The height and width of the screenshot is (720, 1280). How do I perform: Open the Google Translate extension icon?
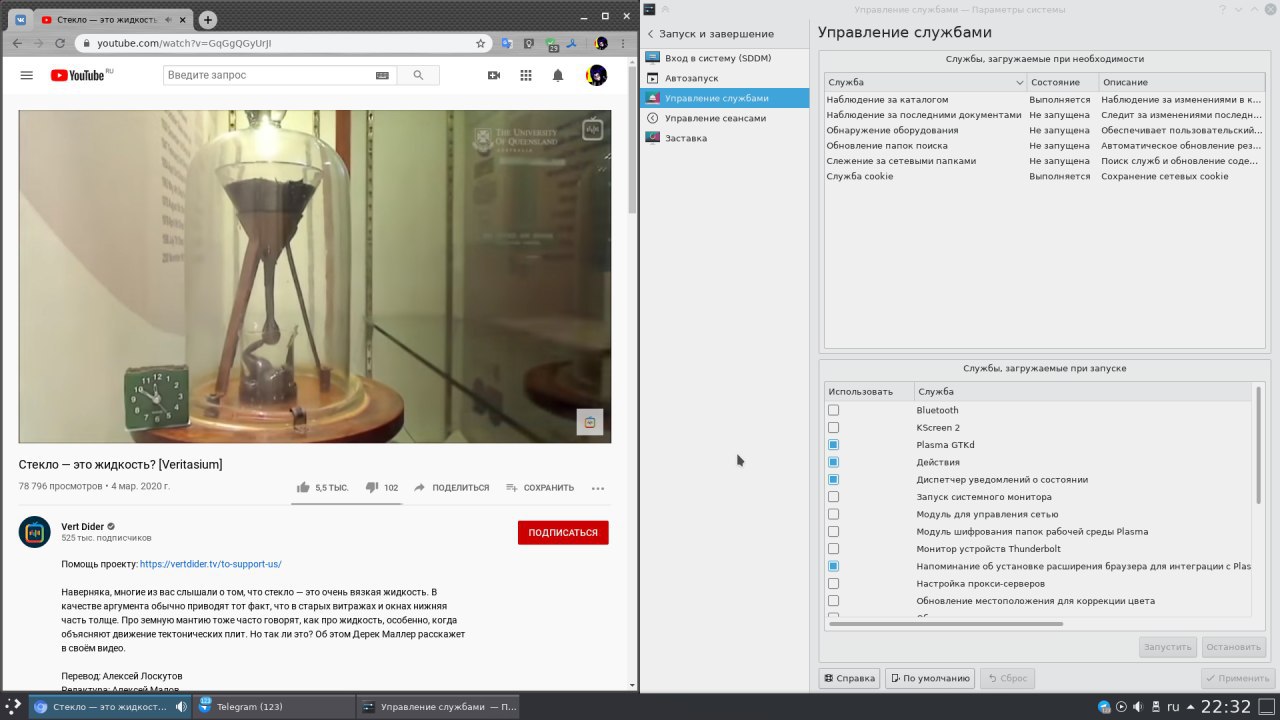507,43
